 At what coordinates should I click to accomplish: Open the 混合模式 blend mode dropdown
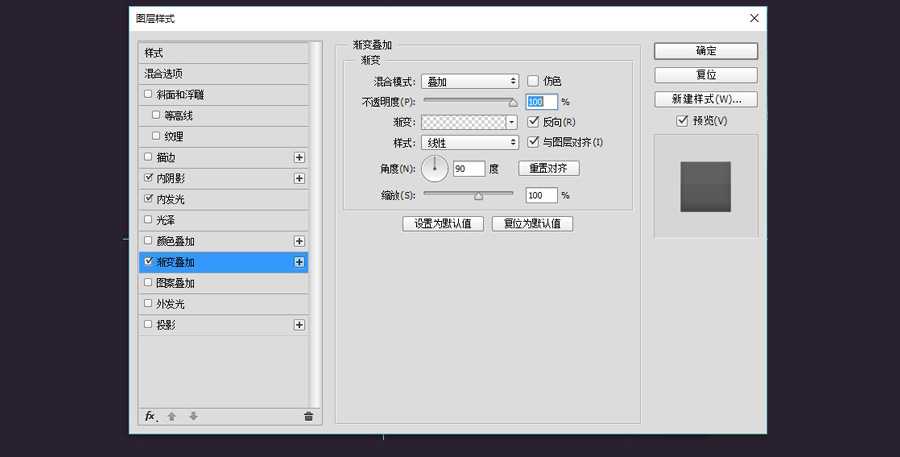469,81
